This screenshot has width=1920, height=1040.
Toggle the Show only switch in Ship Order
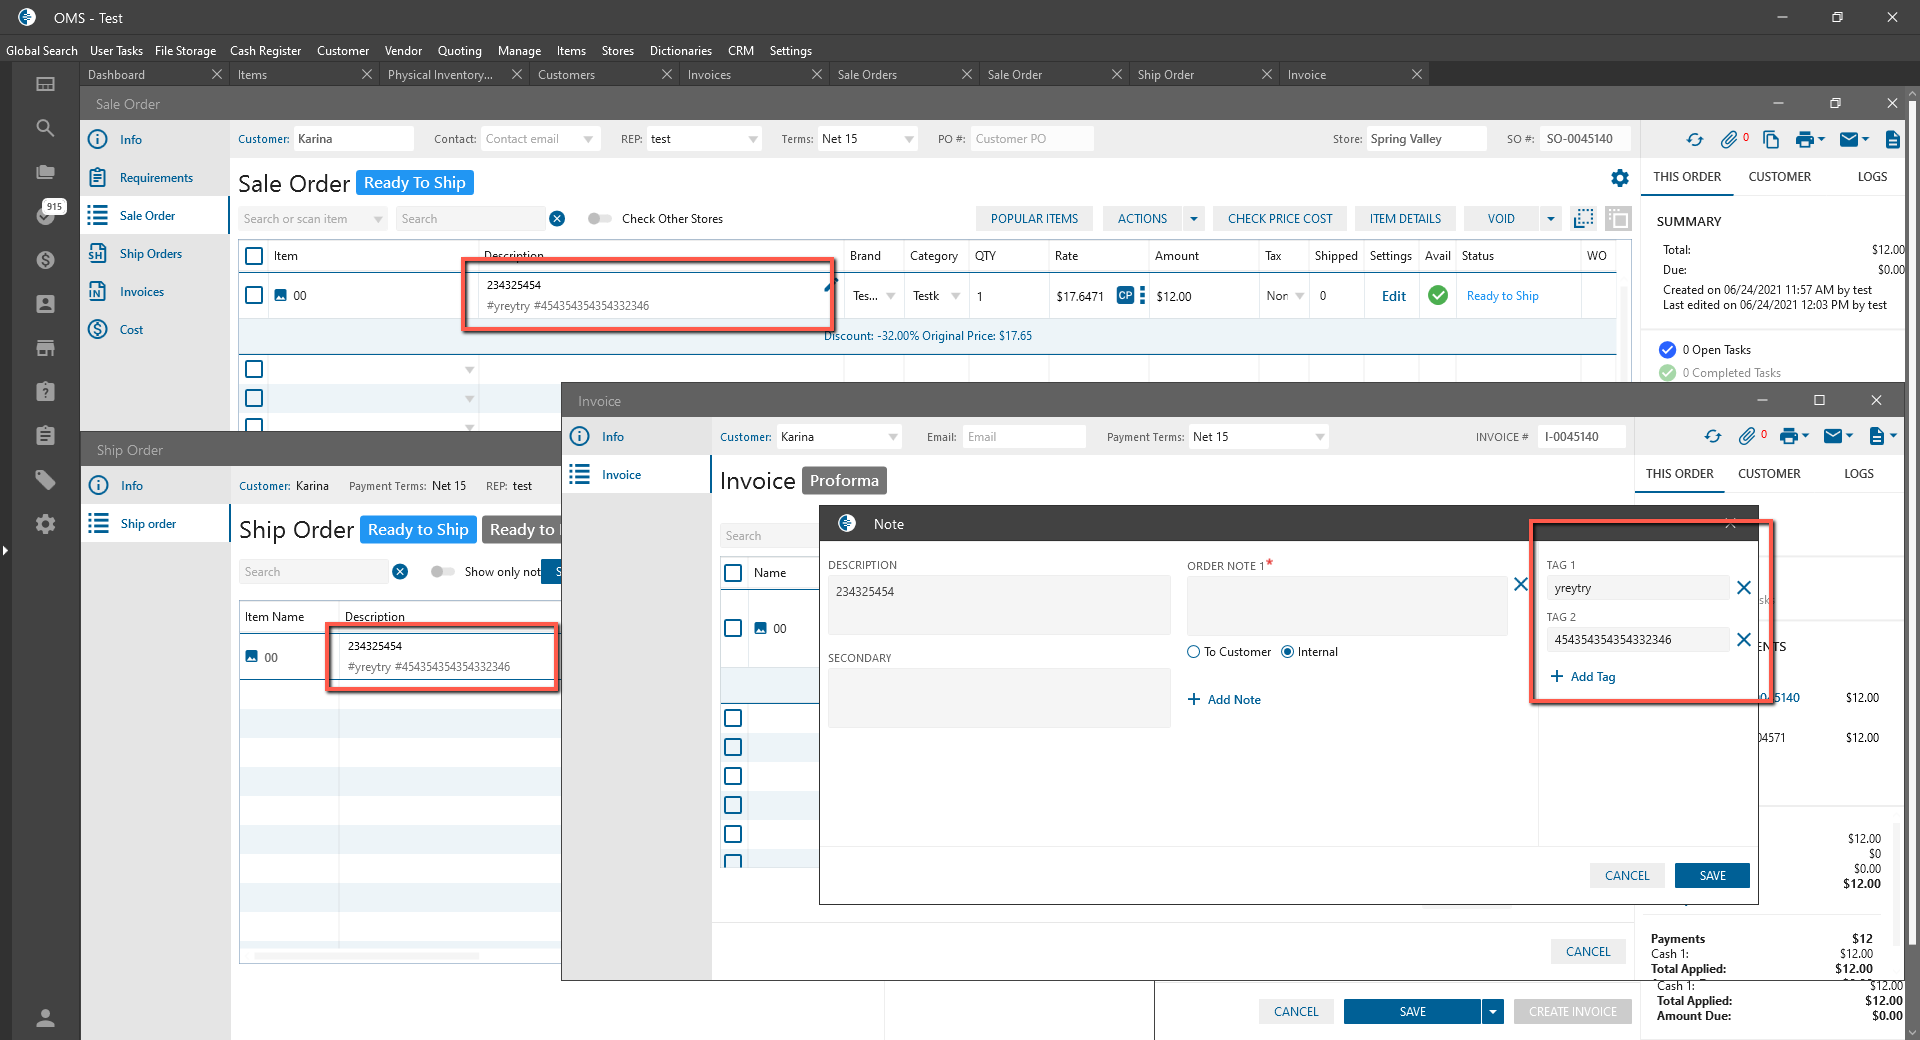click(x=442, y=572)
